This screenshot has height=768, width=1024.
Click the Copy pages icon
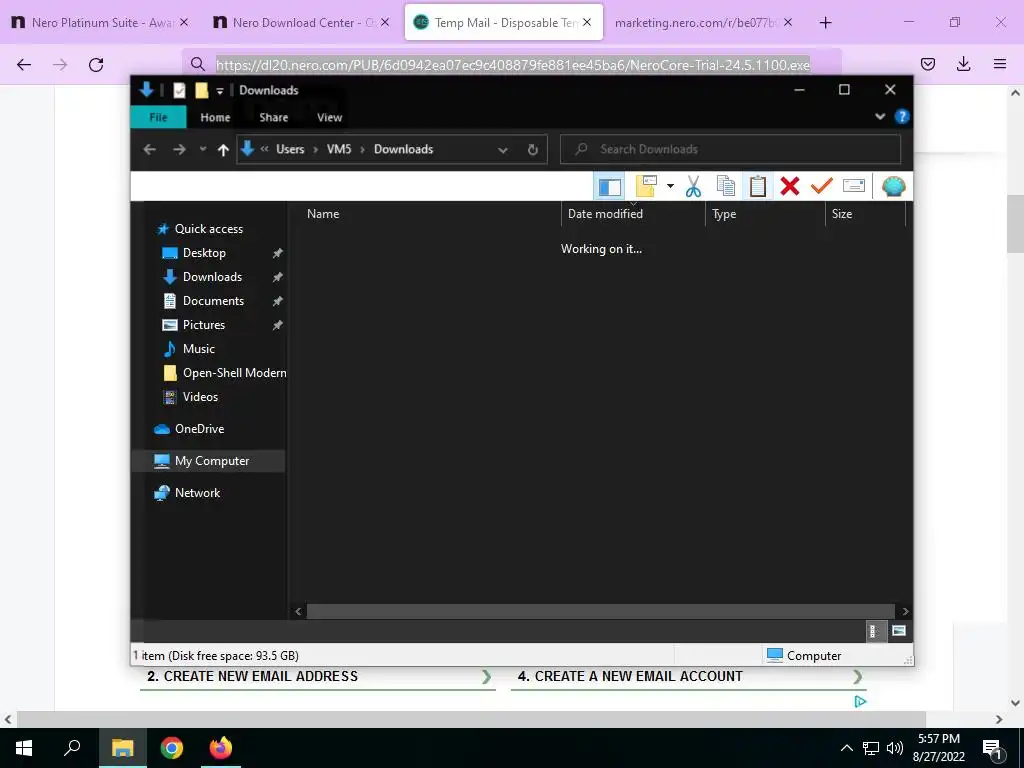pyautogui.click(x=726, y=186)
